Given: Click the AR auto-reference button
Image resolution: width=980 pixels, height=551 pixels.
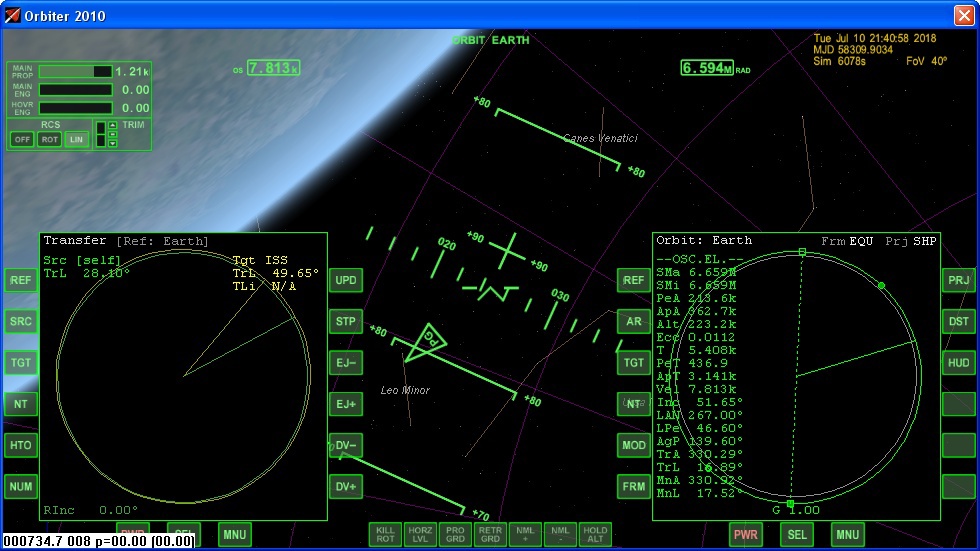Looking at the screenshot, I should 633,322.
